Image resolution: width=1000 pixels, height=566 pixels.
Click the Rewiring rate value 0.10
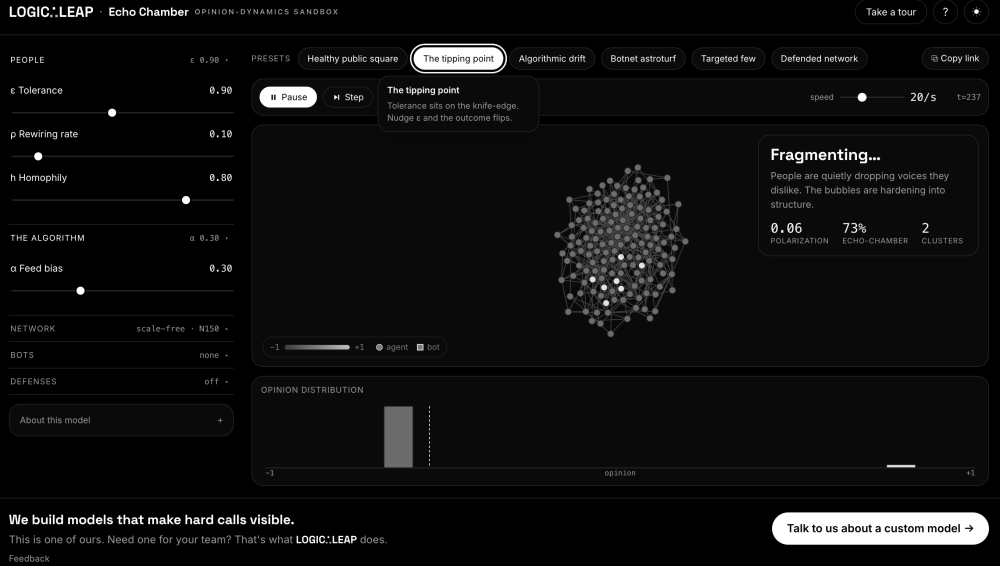[x=221, y=134]
